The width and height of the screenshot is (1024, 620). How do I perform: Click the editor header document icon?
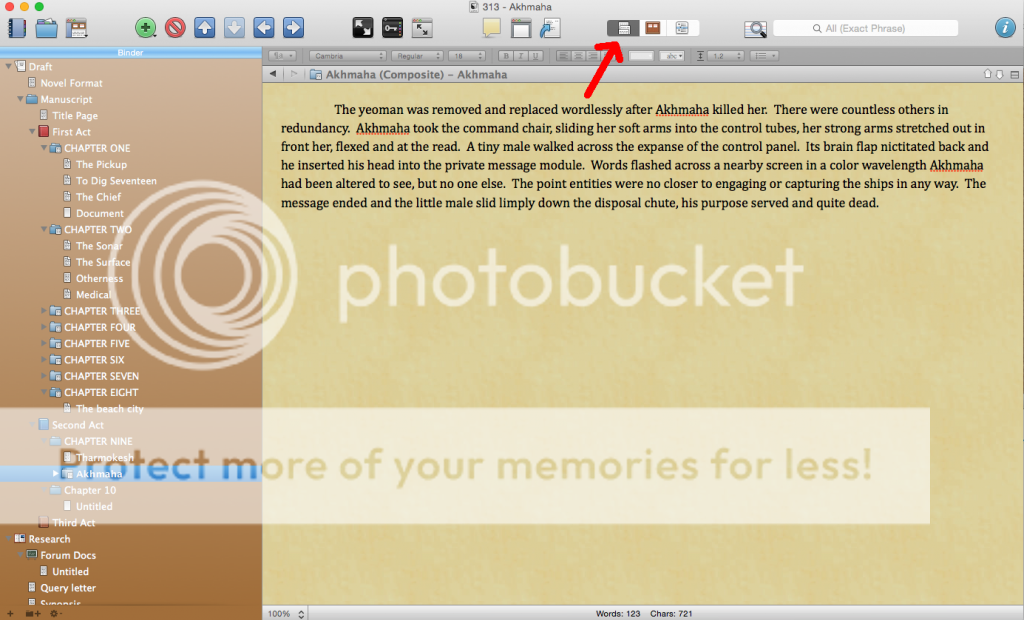[x=315, y=74]
